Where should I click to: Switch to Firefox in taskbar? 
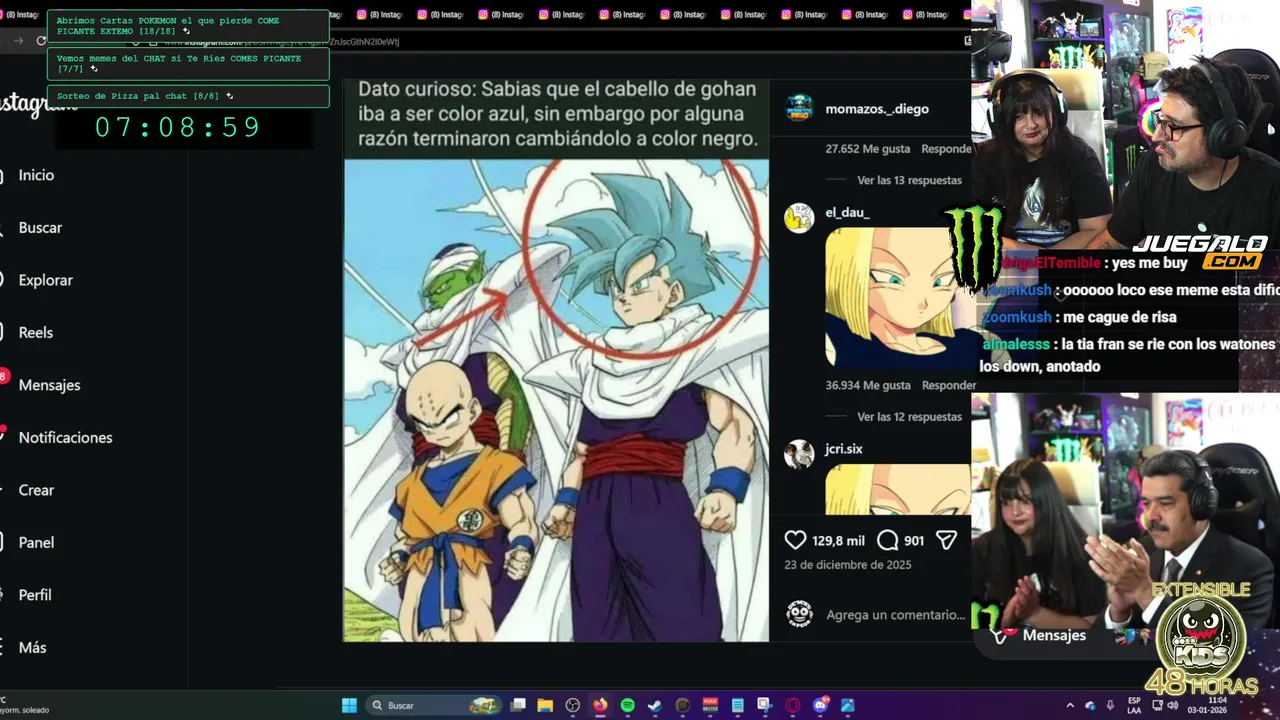coord(600,705)
